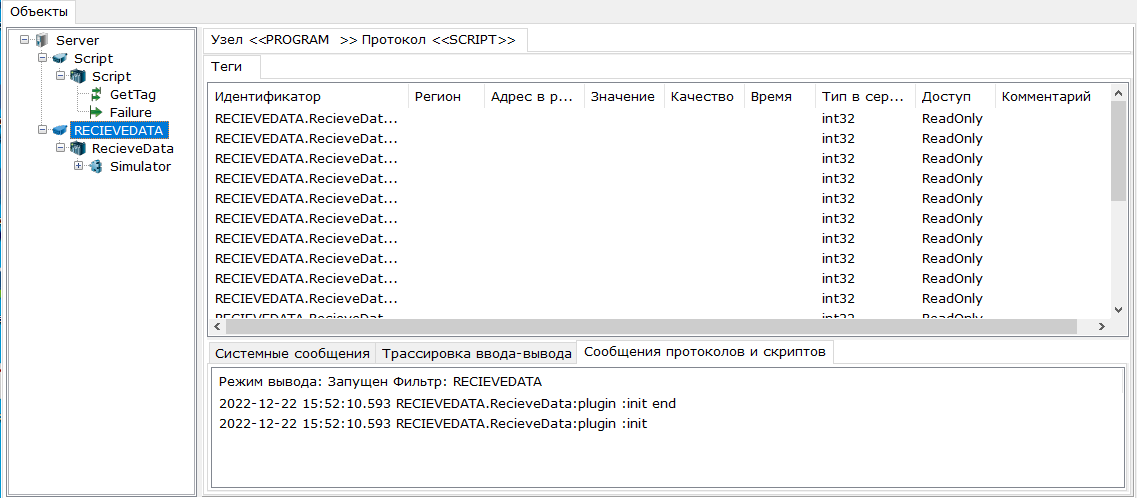
Task: Collapse the RecieveData tree branch
Action: click(61, 149)
